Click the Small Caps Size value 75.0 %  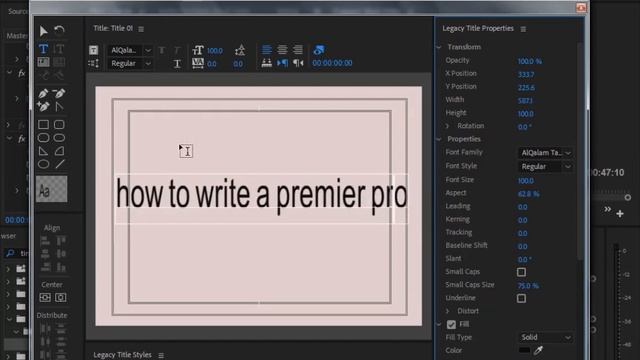tap(528, 286)
